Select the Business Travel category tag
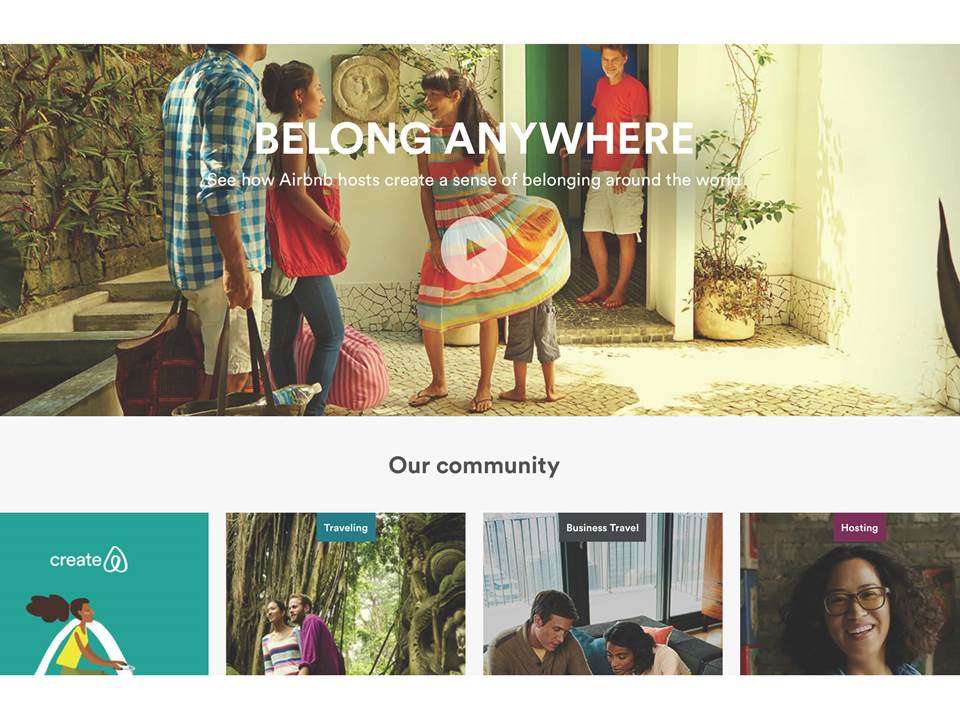Image resolution: width=960 pixels, height=720 pixels. [x=602, y=528]
